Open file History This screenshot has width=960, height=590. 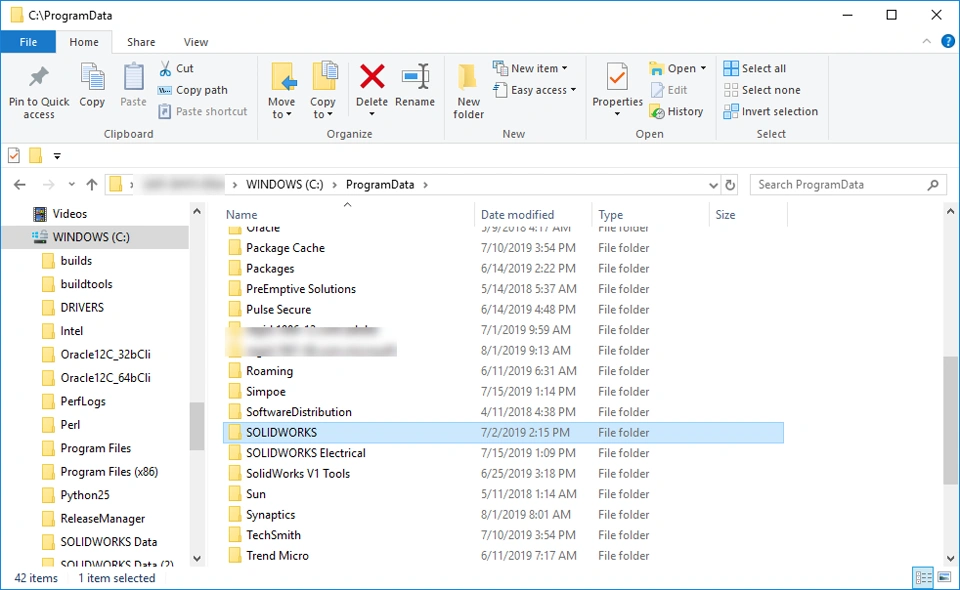tap(677, 111)
